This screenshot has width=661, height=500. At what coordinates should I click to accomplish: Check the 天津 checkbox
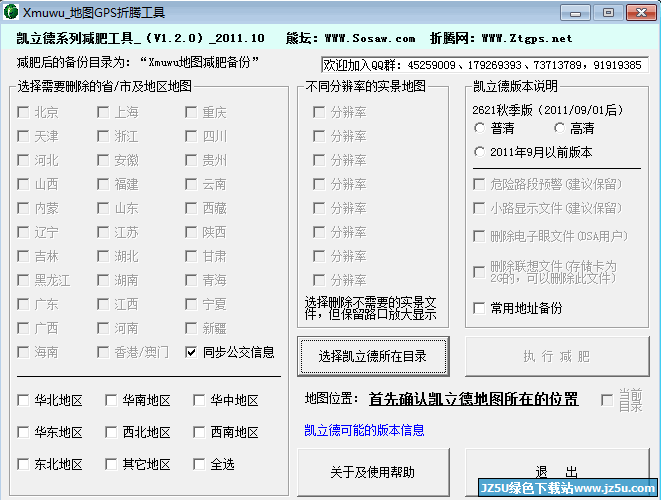[x=23, y=136]
